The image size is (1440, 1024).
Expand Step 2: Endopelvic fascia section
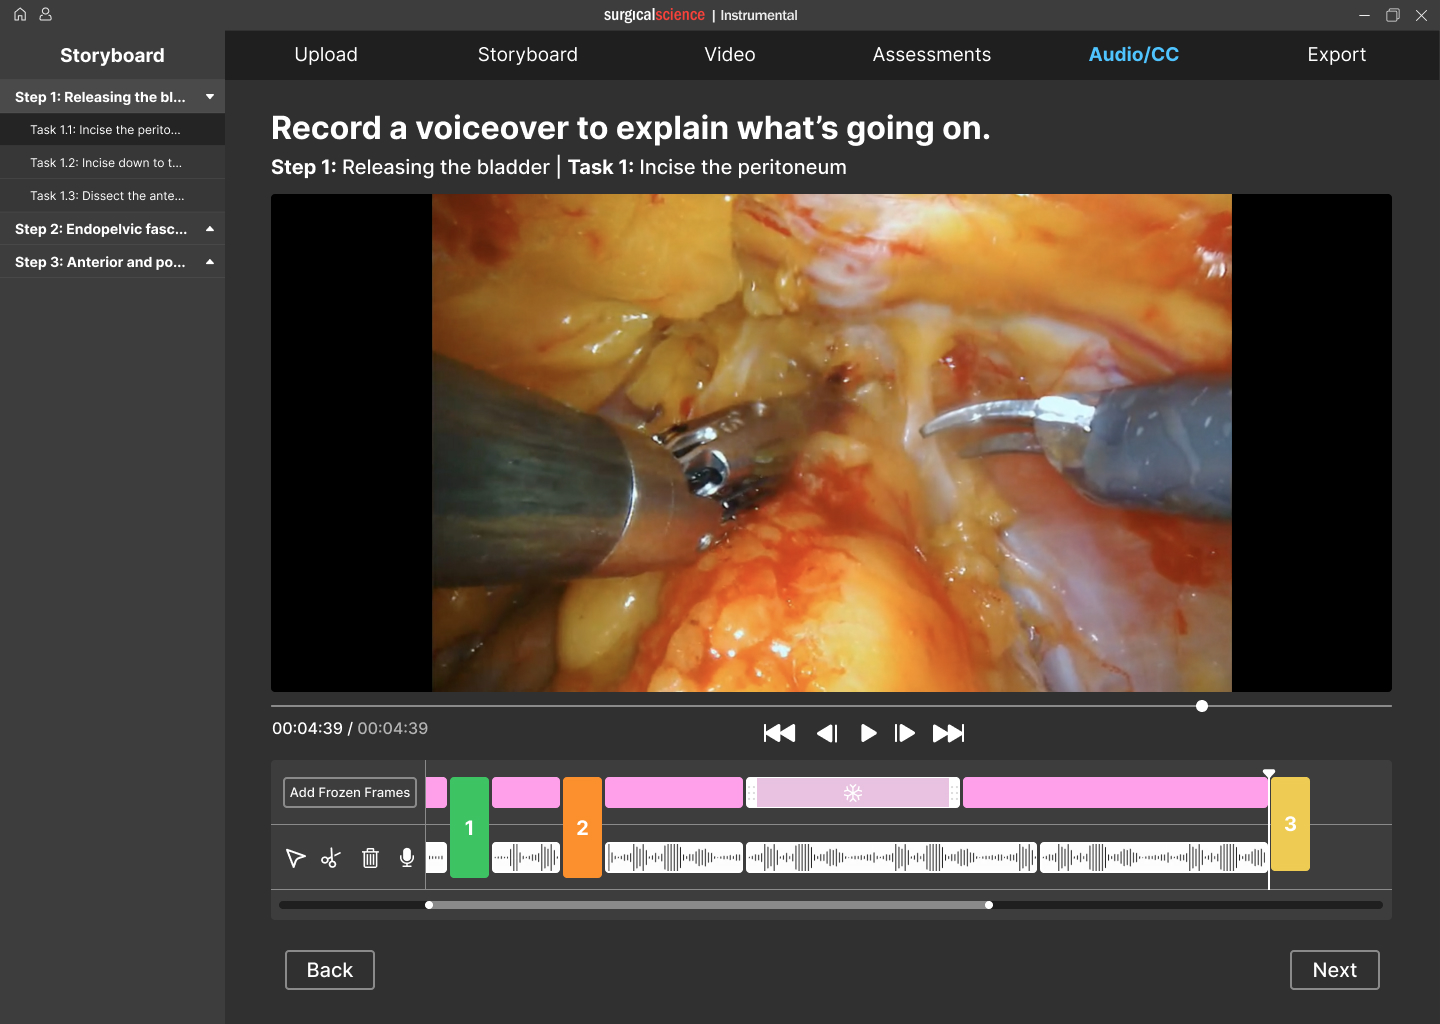click(x=210, y=229)
